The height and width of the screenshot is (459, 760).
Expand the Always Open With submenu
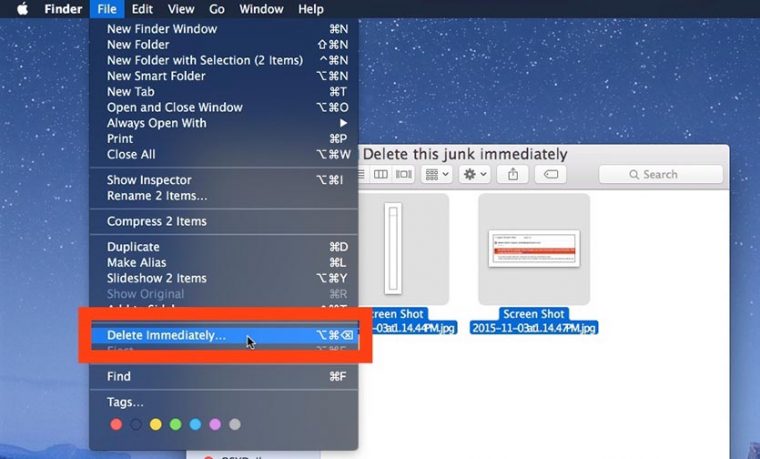coord(224,123)
